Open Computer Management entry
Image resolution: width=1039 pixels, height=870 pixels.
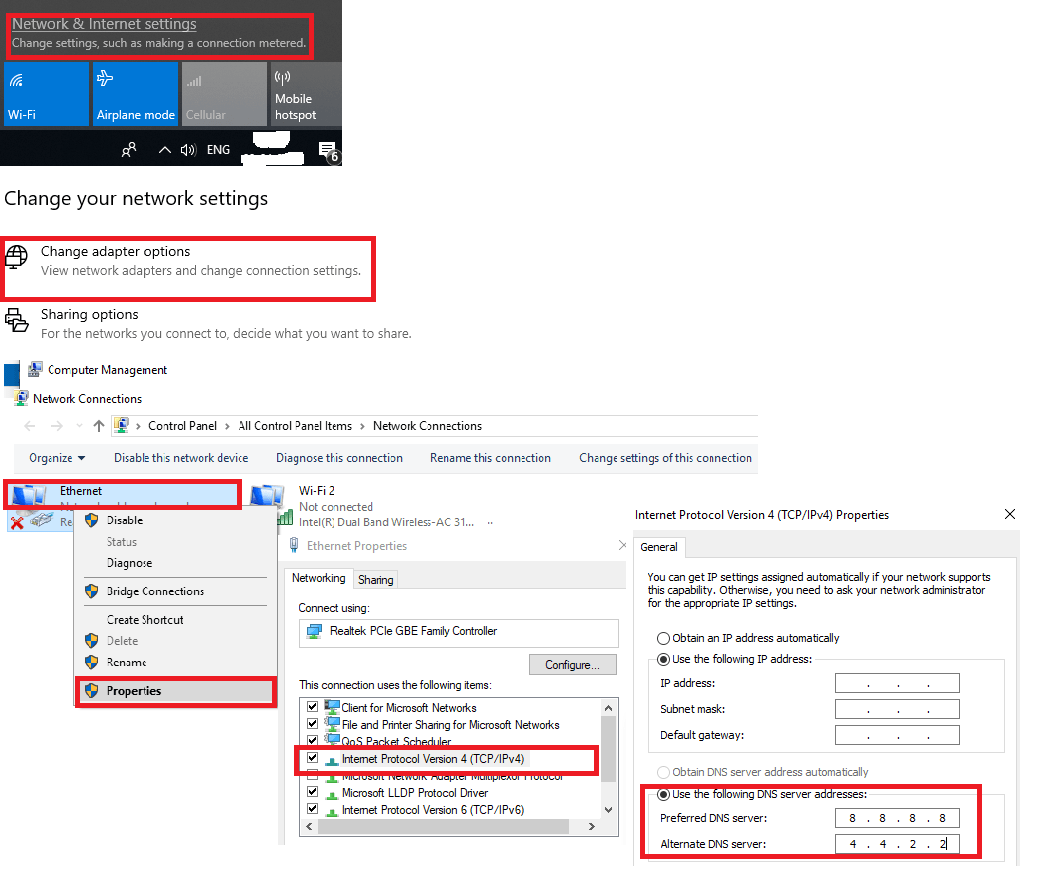107,370
